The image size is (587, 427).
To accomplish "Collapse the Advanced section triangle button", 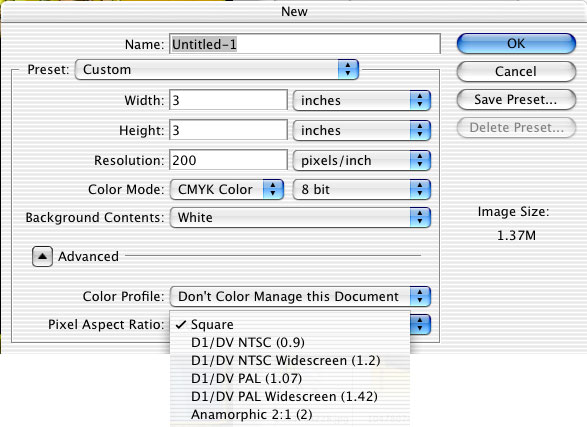I will tap(42, 256).
